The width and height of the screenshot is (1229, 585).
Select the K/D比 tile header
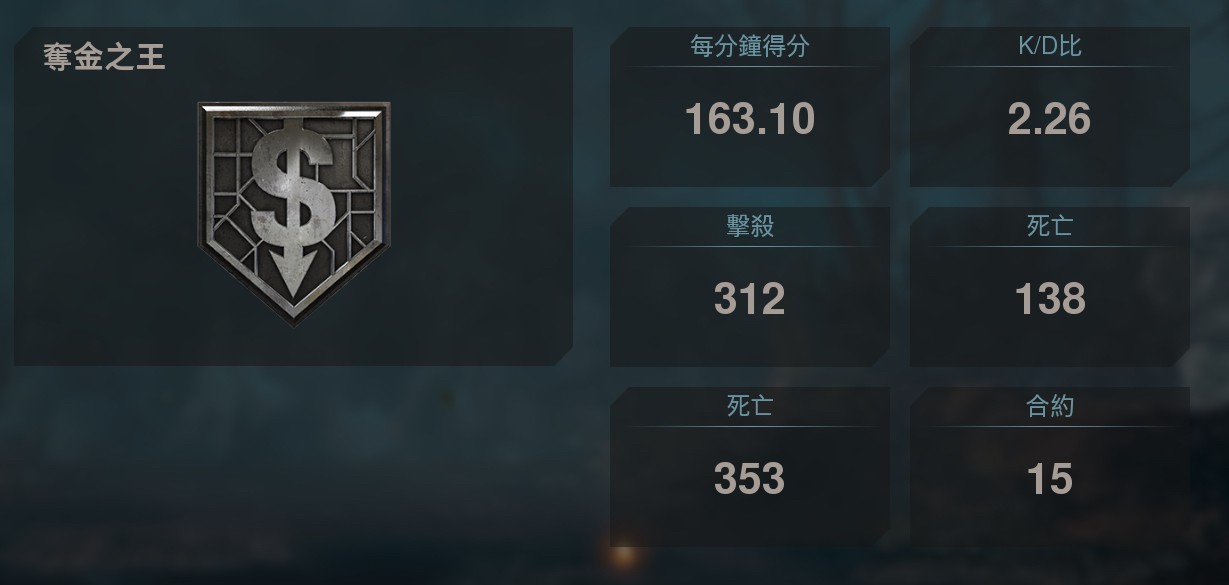click(x=1049, y=46)
